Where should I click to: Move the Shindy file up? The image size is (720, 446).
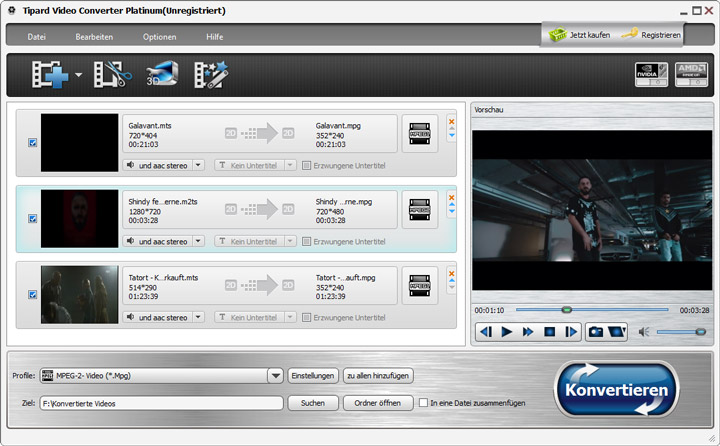tap(451, 204)
